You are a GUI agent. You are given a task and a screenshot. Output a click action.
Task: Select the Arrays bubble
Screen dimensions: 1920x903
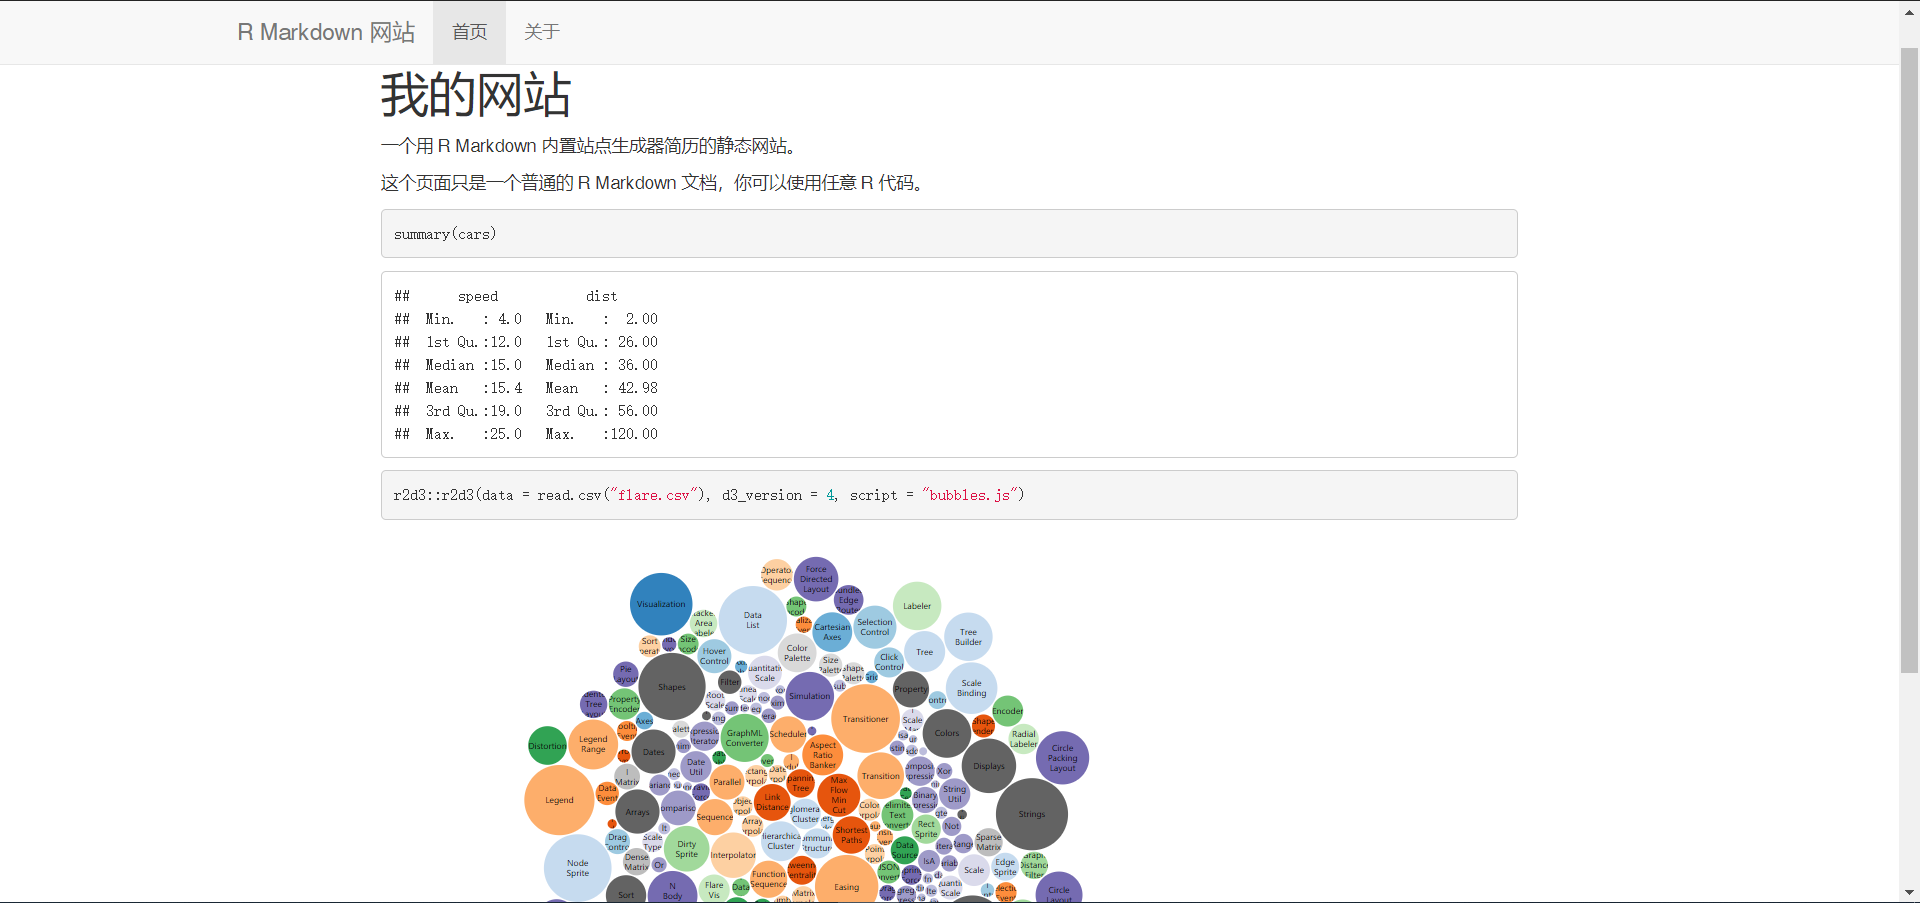coord(637,812)
